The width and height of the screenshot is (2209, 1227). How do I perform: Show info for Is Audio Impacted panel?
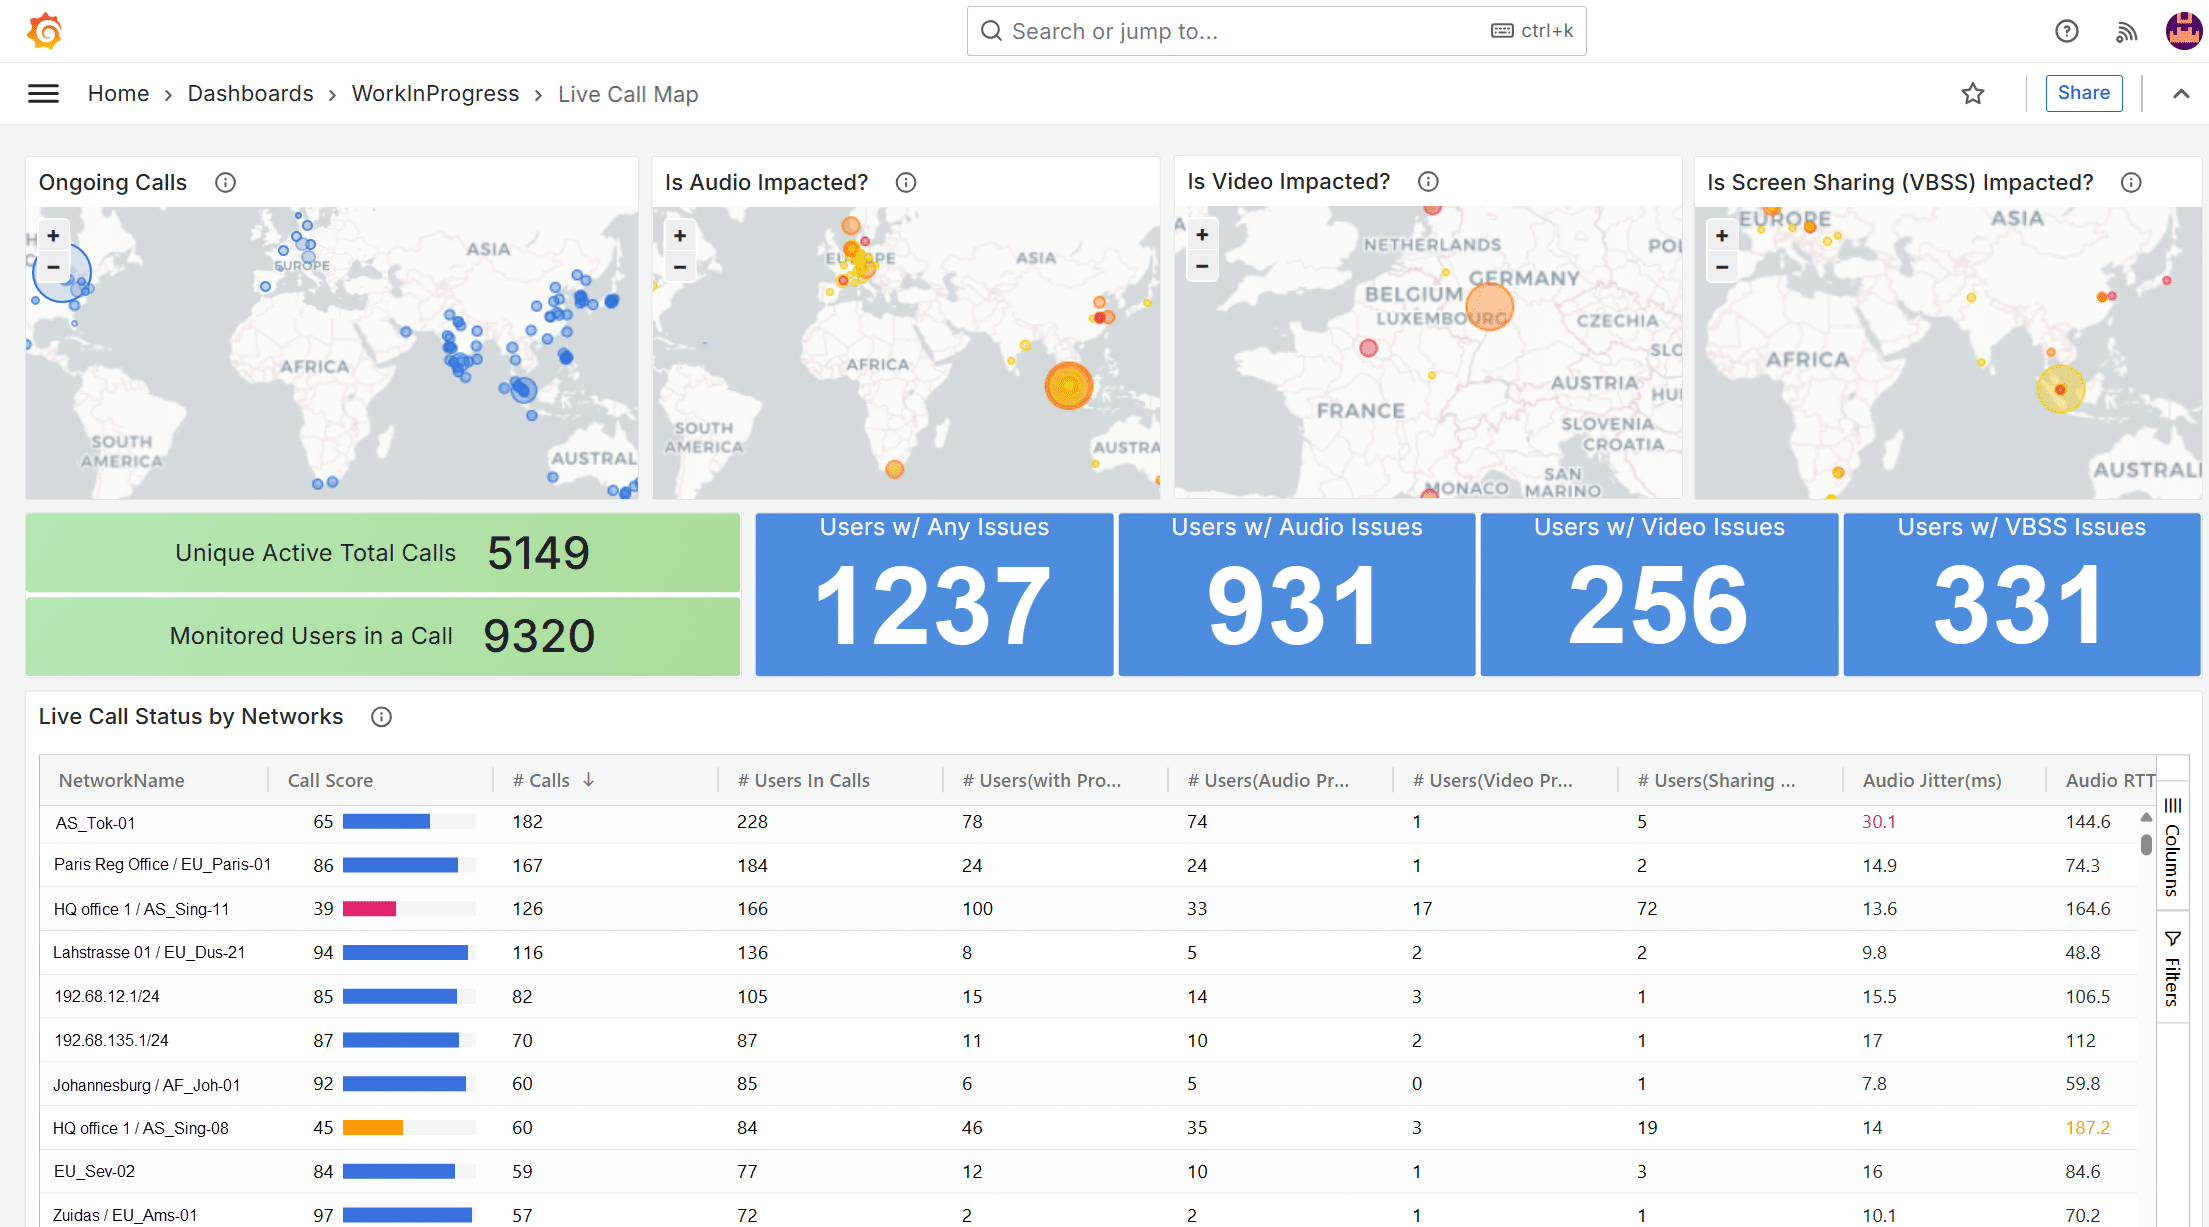pyautogui.click(x=906, y=183)
